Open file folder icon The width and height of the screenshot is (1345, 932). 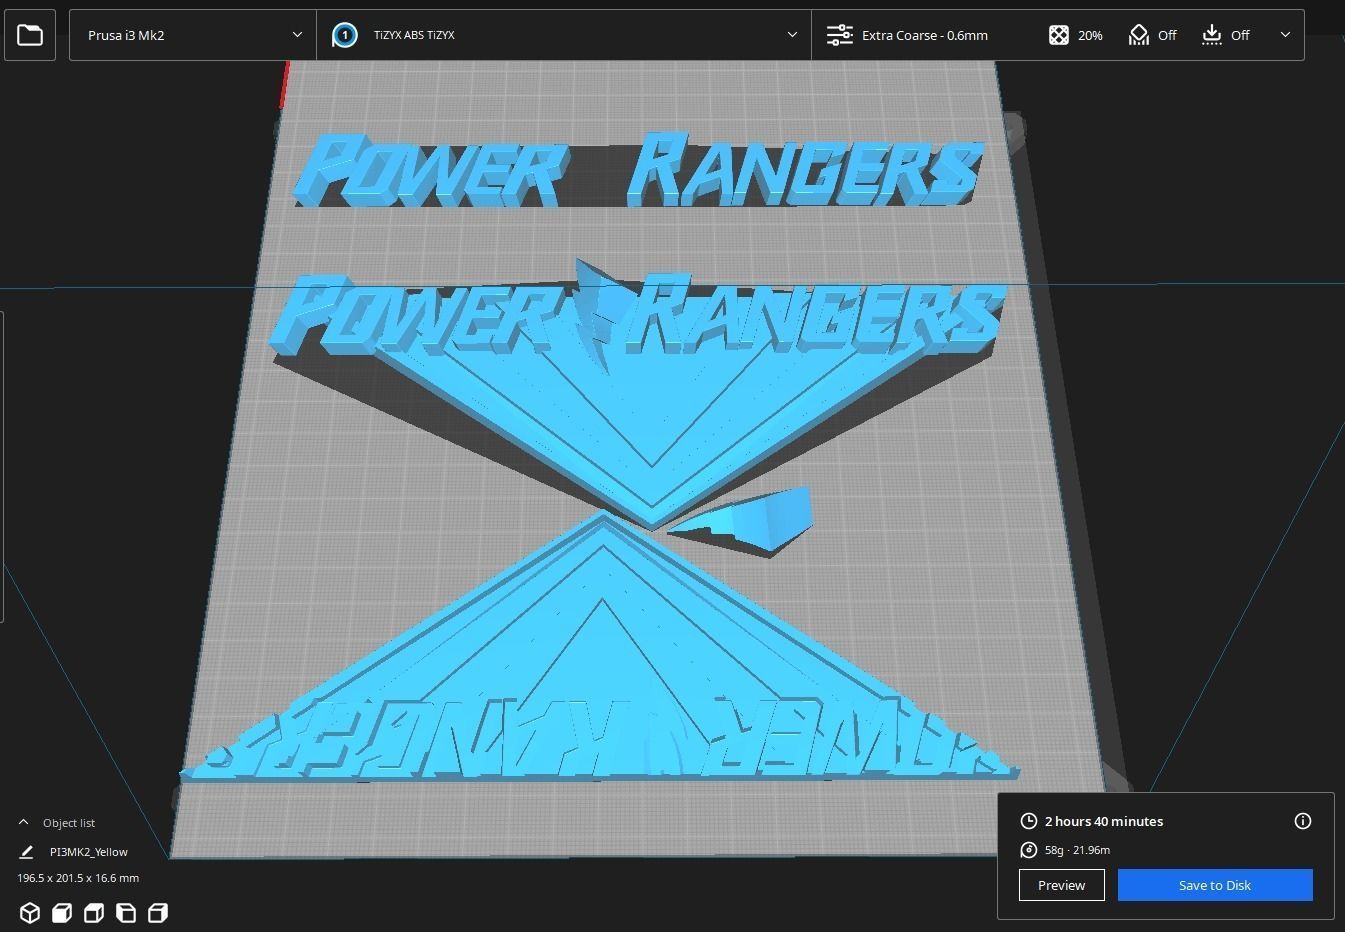pos(30,35)
